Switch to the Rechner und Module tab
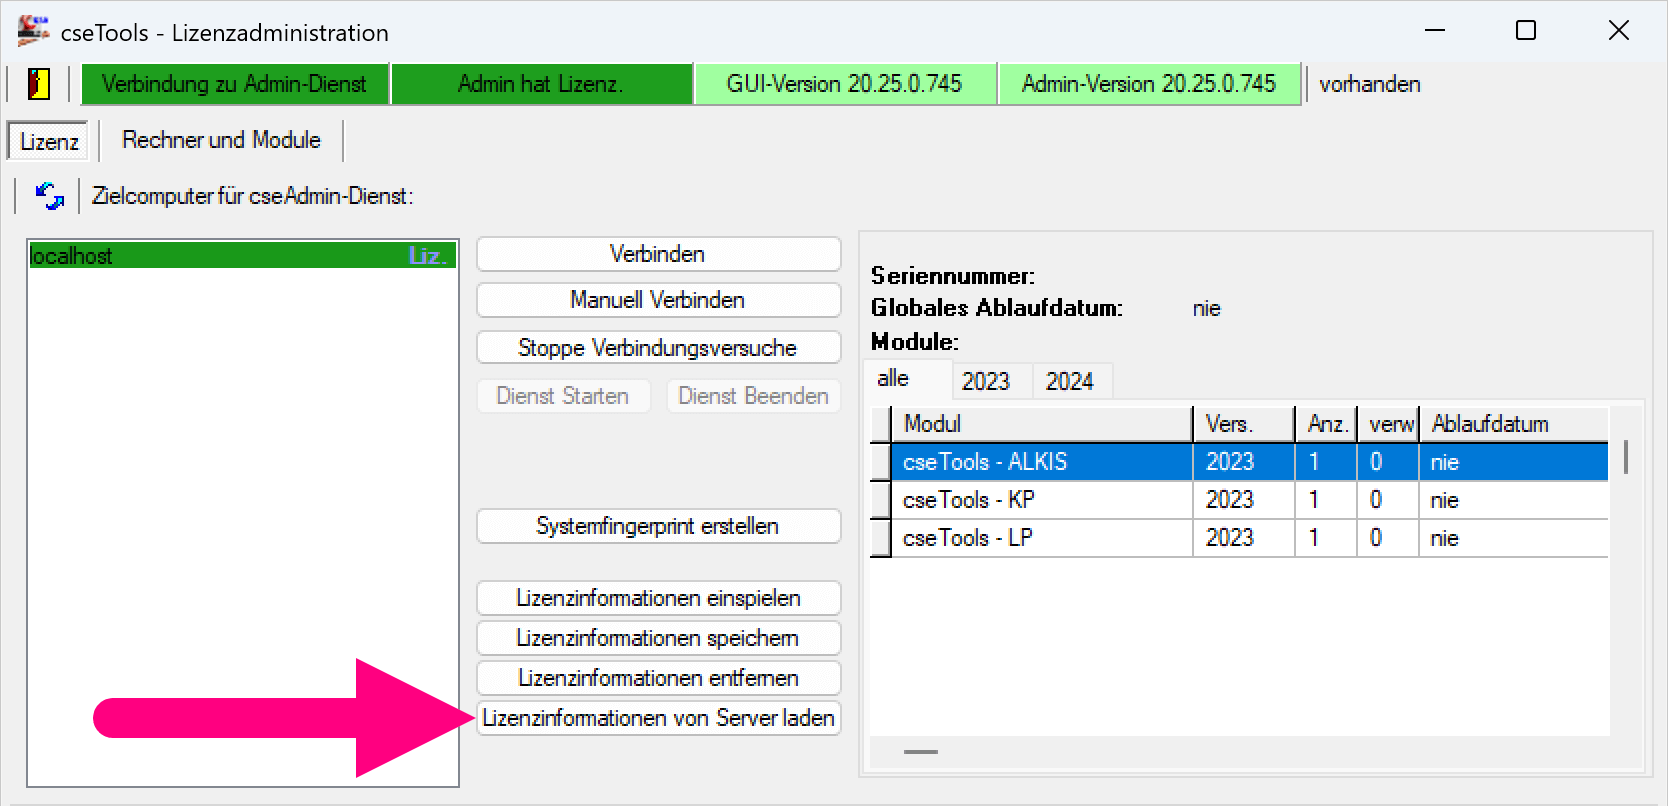The height and width of the screenshot is (806, 1668). tap(221, 140)
